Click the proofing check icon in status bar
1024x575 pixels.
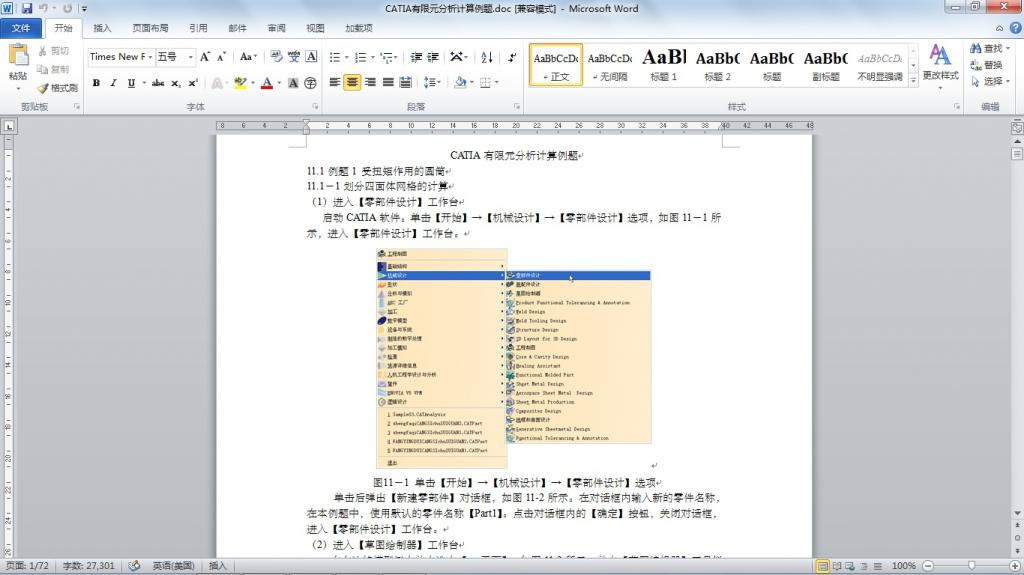point(134,566)
